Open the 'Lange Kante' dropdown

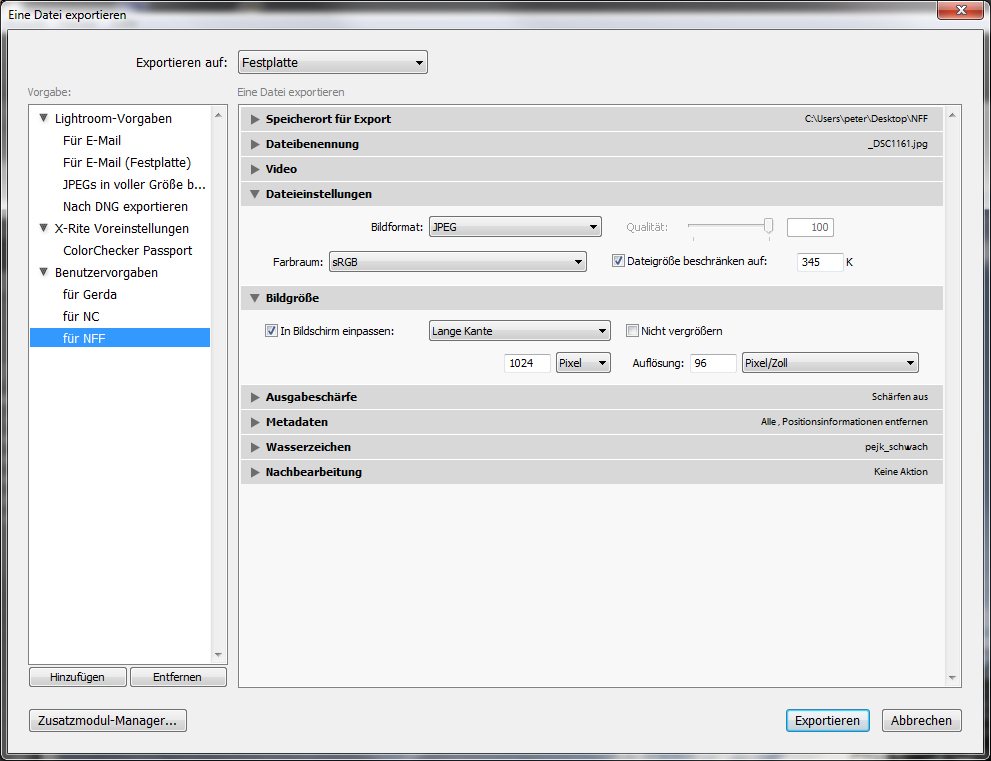520,331
